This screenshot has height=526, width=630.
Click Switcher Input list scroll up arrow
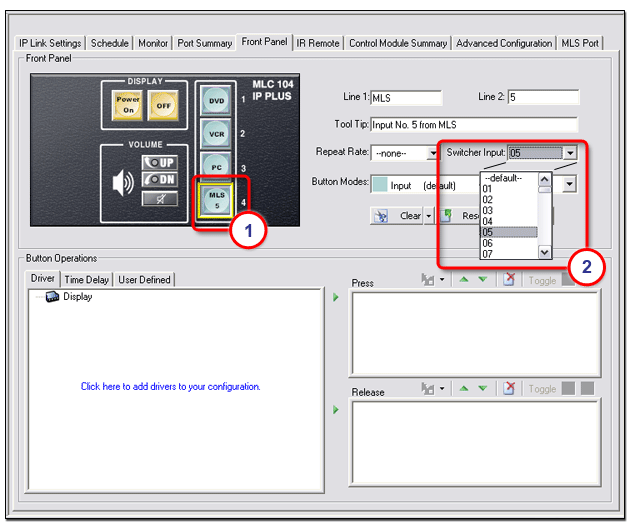544,179
